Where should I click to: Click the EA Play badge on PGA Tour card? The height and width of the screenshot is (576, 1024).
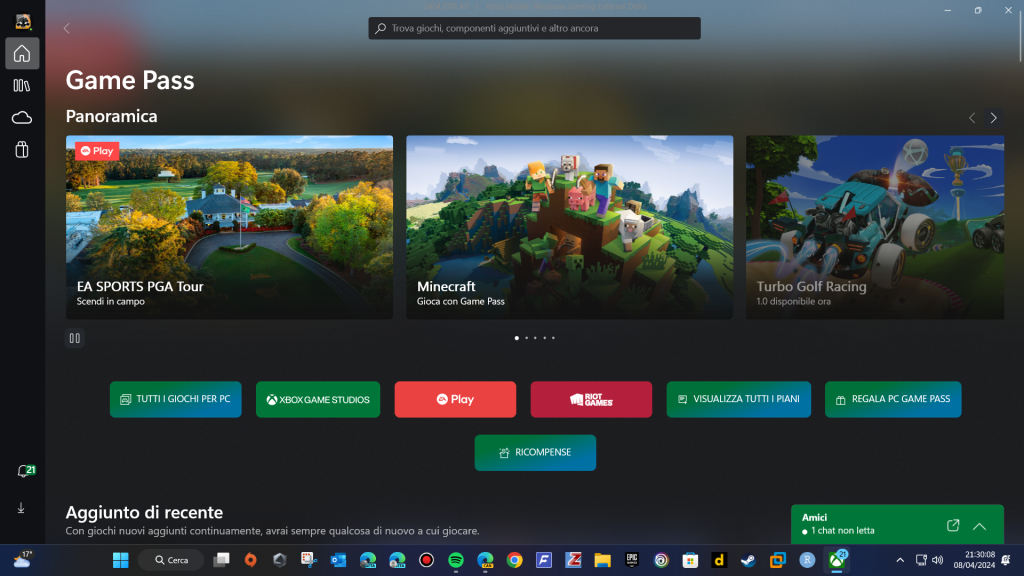(97, 151)
